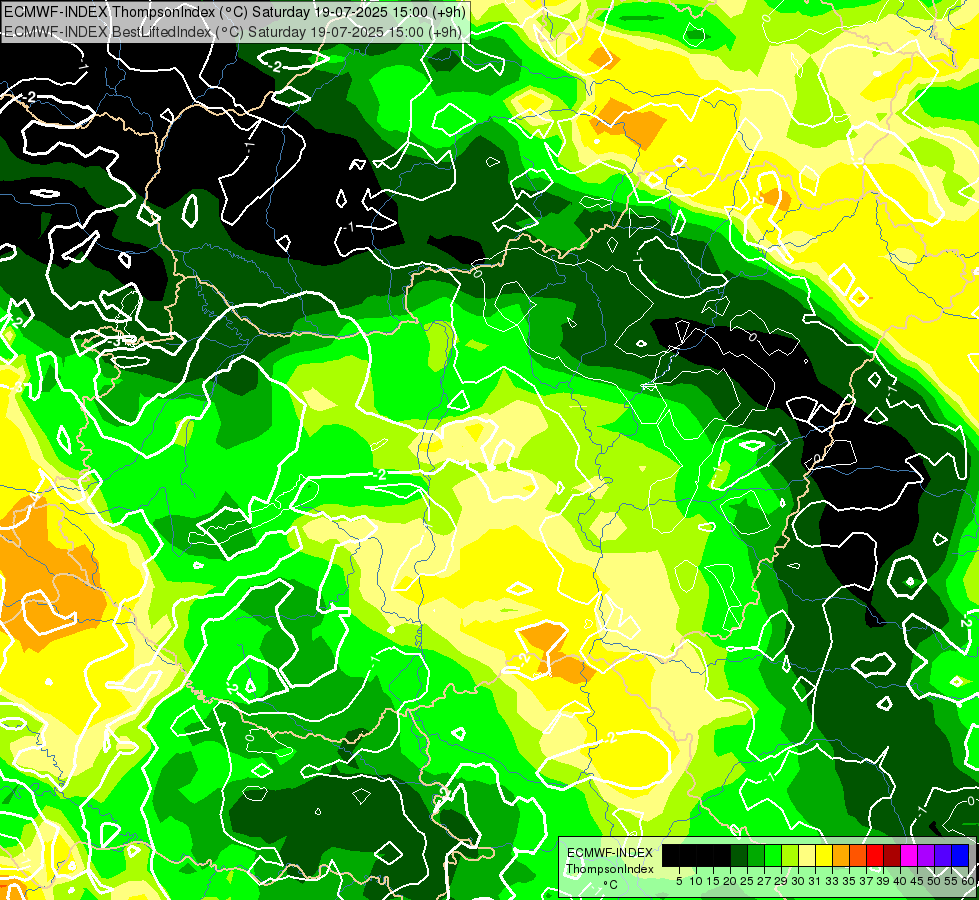
Task: Click the legend scale value 25
Action: point(747,881)
